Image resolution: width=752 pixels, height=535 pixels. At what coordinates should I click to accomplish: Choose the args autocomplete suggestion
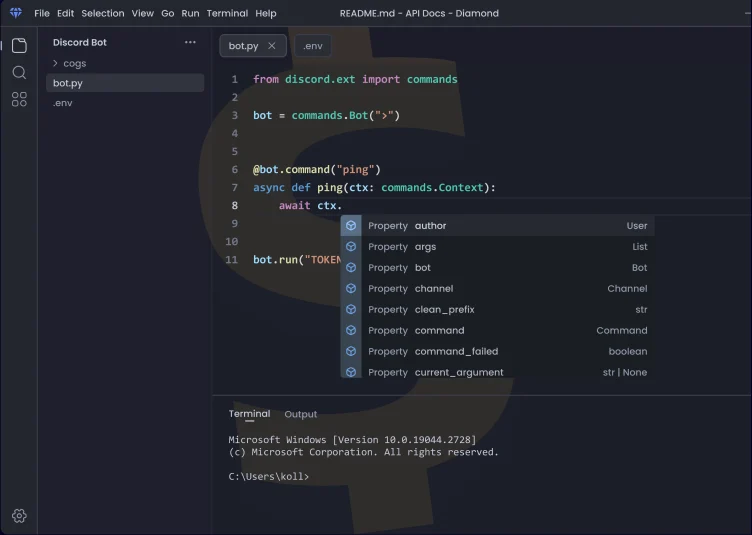tap(497, 246)
